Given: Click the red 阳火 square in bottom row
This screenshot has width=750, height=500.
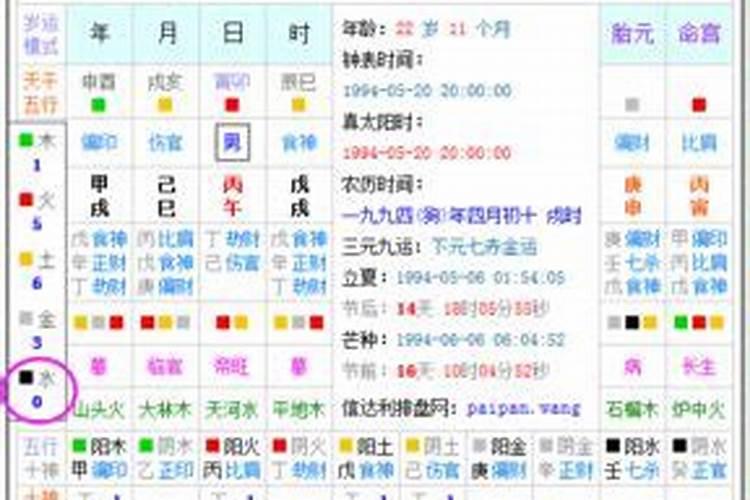Looking at the screenshot, I should 212,446.
